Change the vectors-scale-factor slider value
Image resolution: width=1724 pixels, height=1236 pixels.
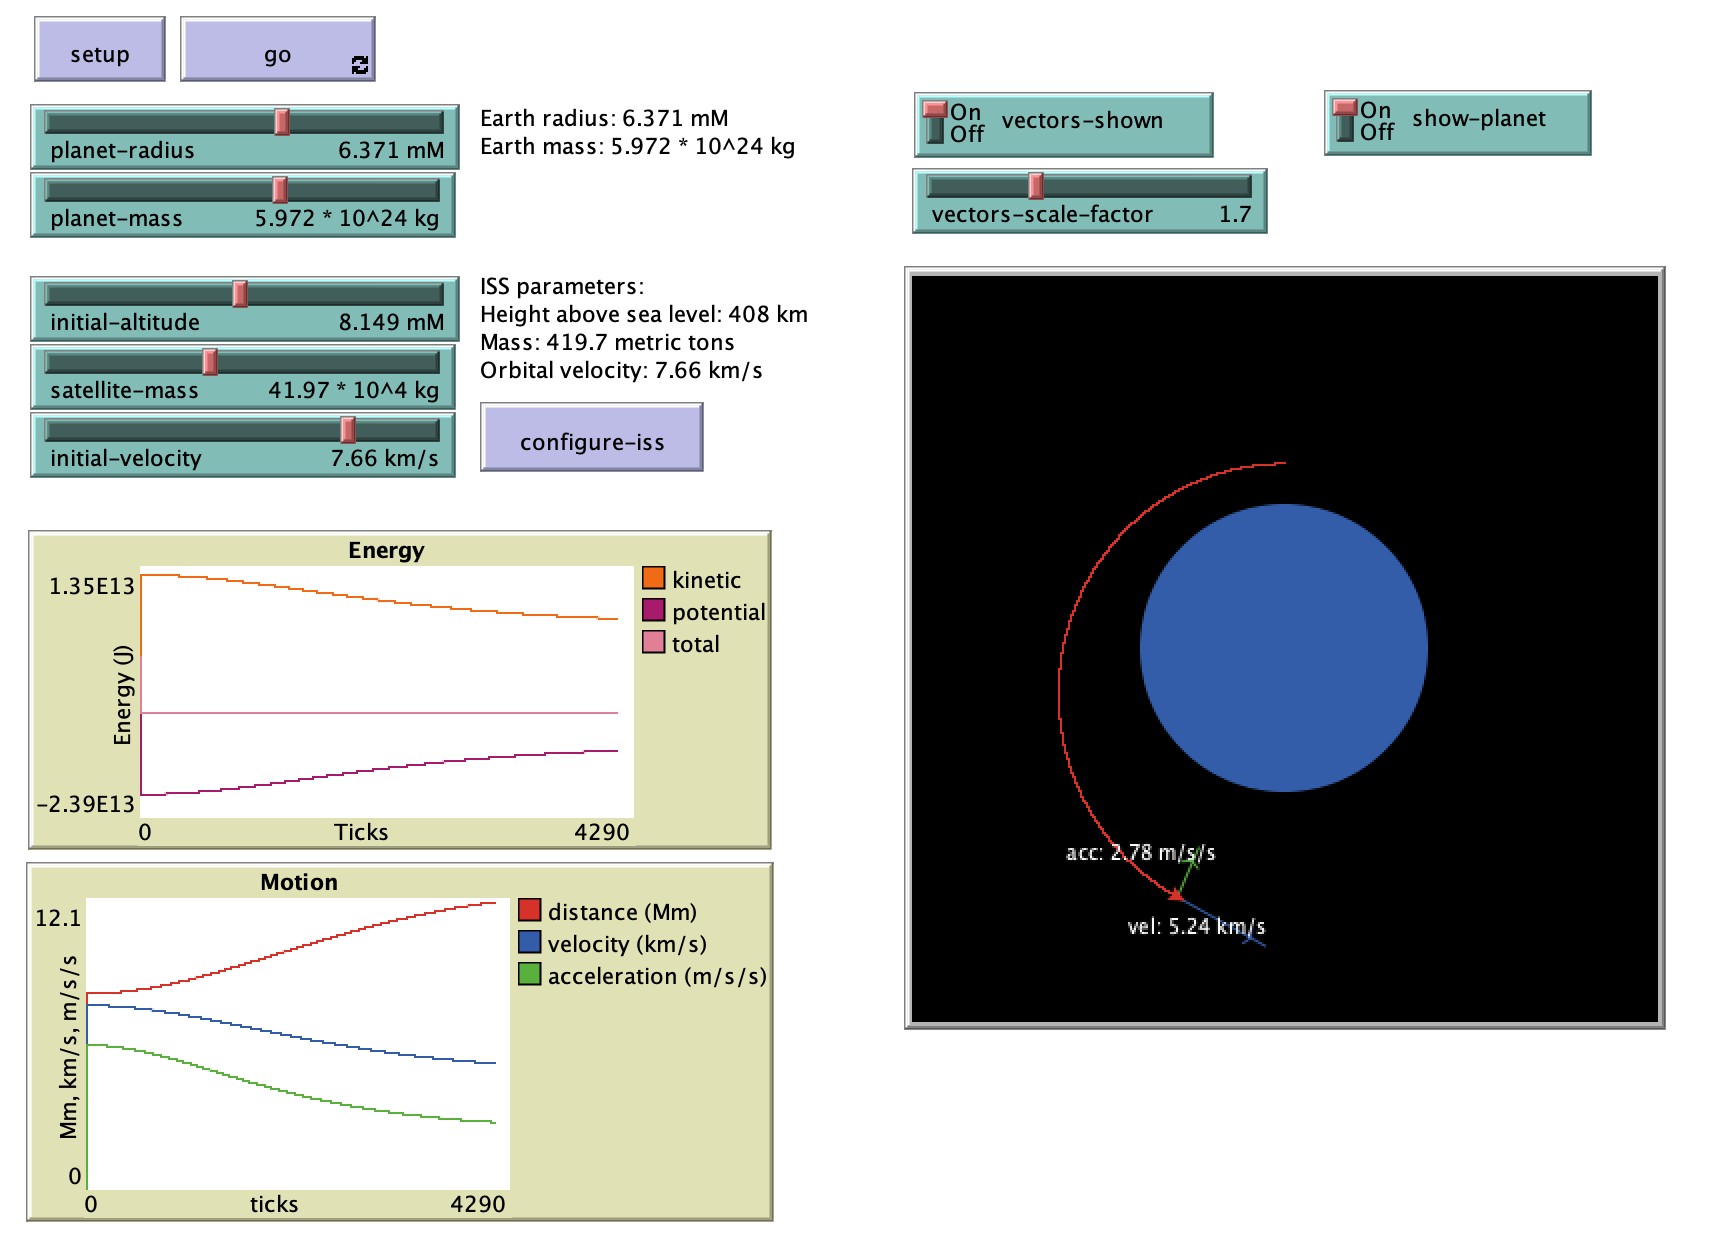(x=1037, y=185)
